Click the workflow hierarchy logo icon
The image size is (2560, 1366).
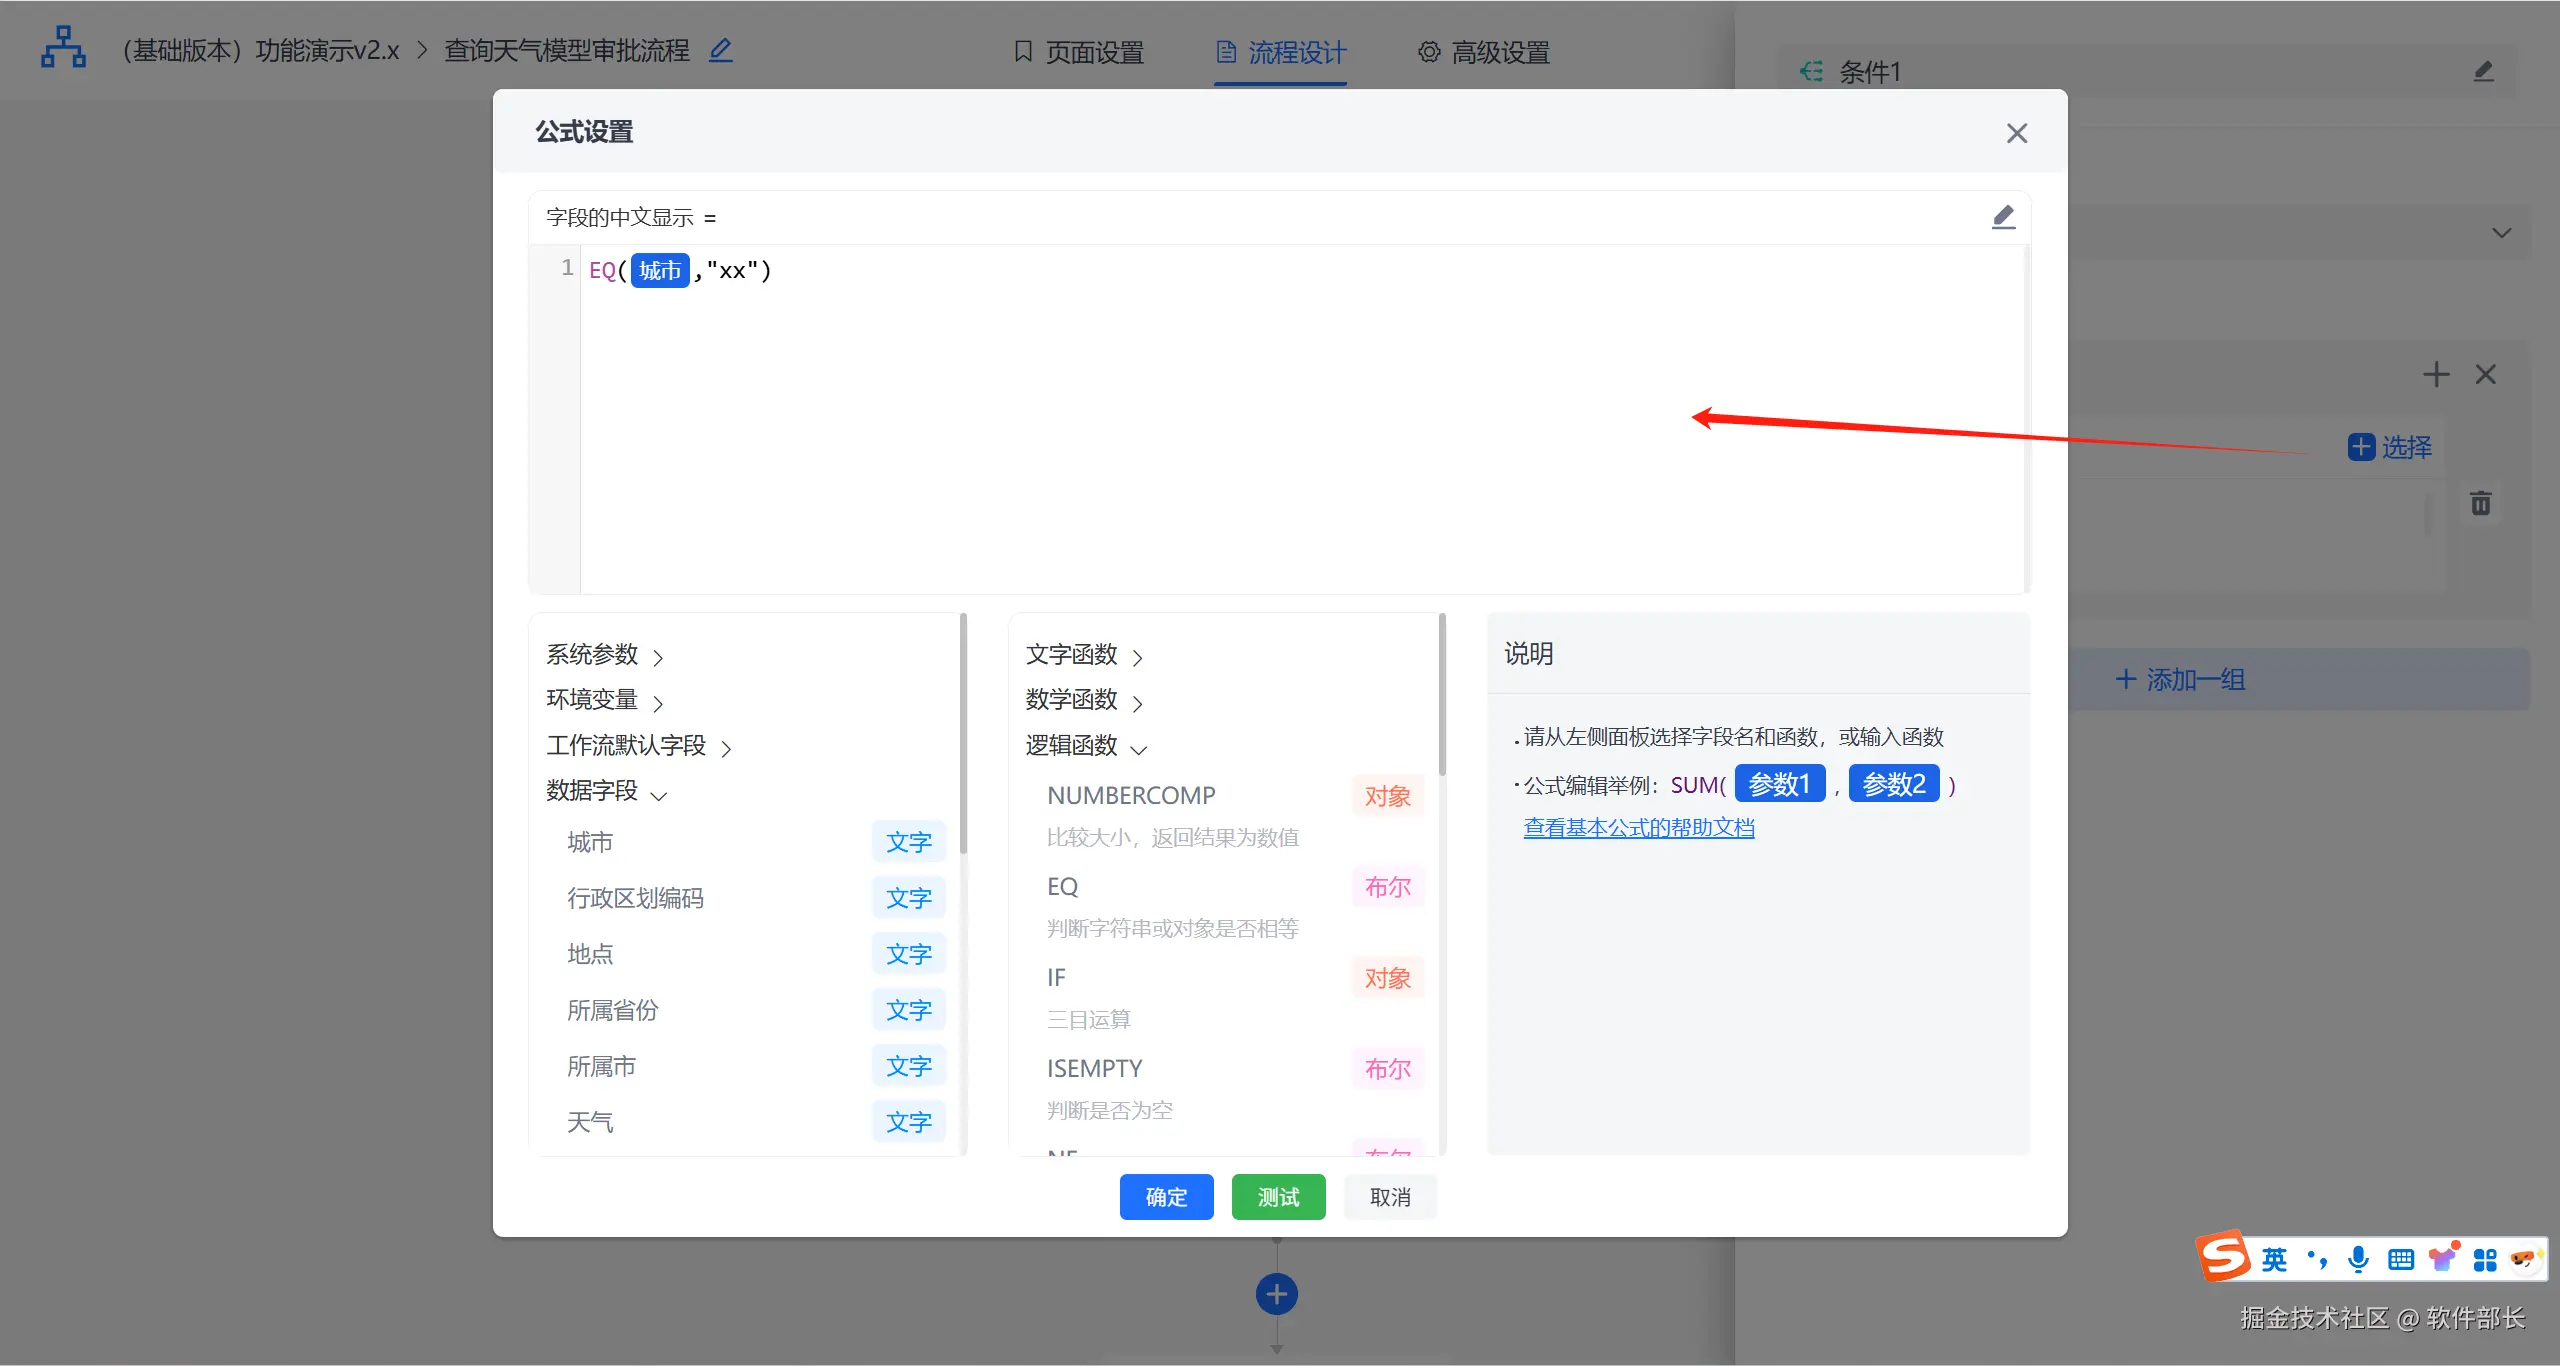pos(63,48)
